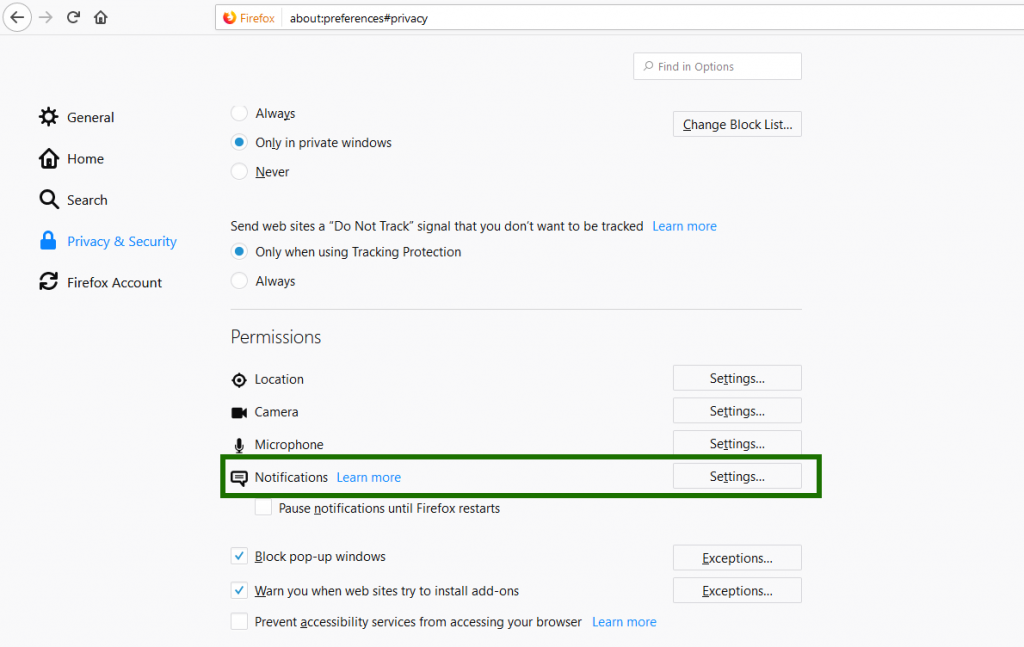Viewport: 1024px width, 647px height.
Task: Click the Microphone icon in Permissions
Action: tap(238, 444)
